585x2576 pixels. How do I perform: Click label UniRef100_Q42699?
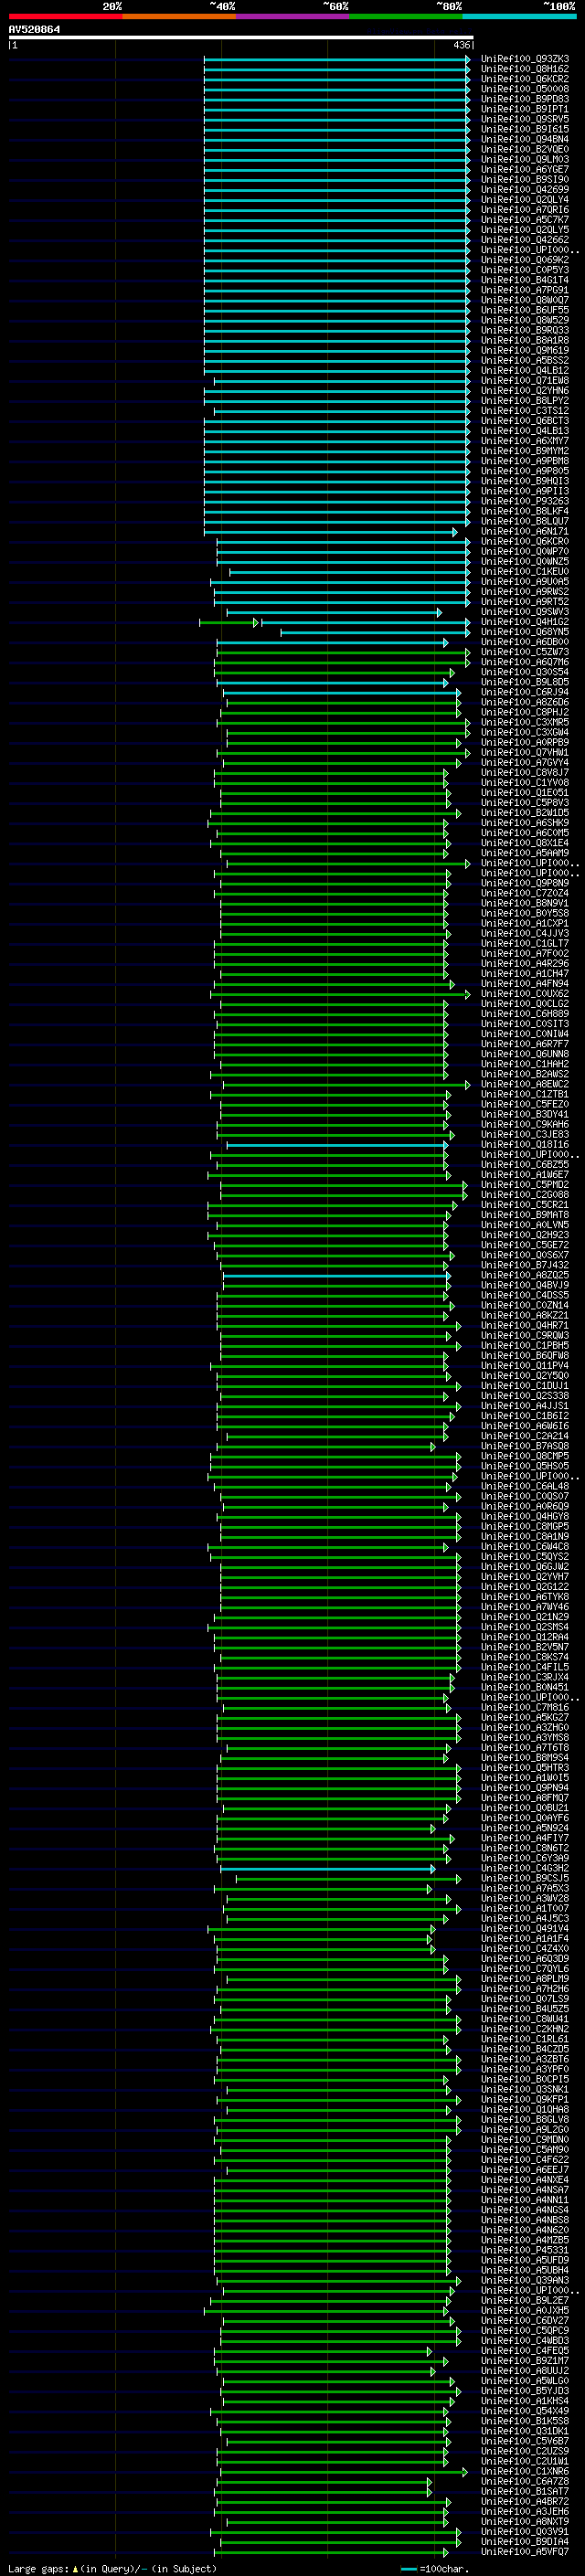tap(525, 190)
